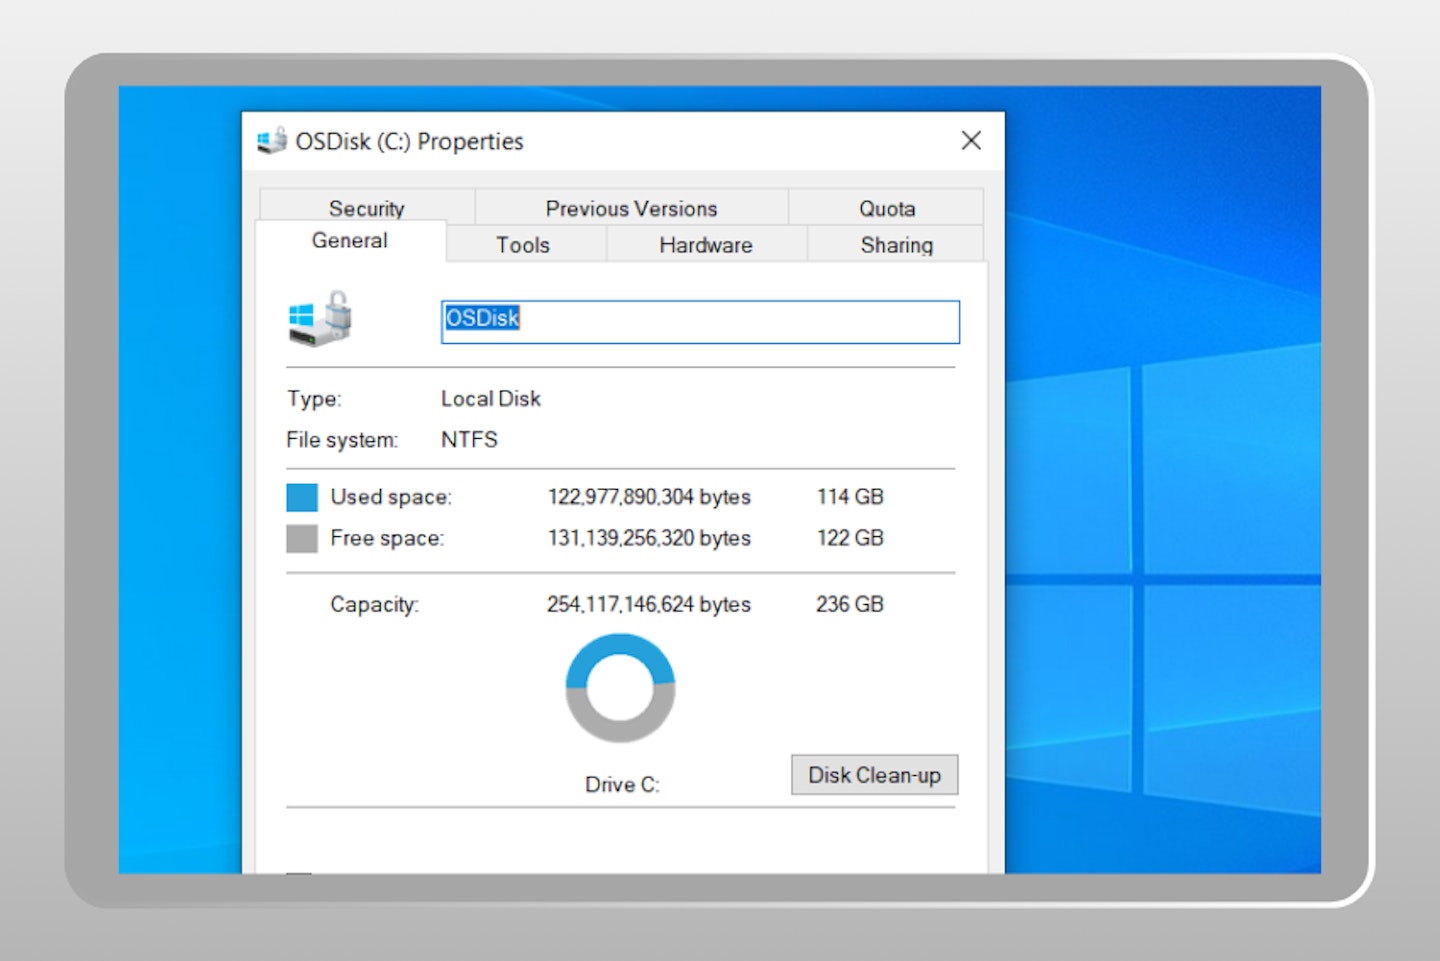This screenshot has width=1440, height=961.
Task: Click the '254,117,146,624 bytes' capacity value
Action: coord(649,604)
